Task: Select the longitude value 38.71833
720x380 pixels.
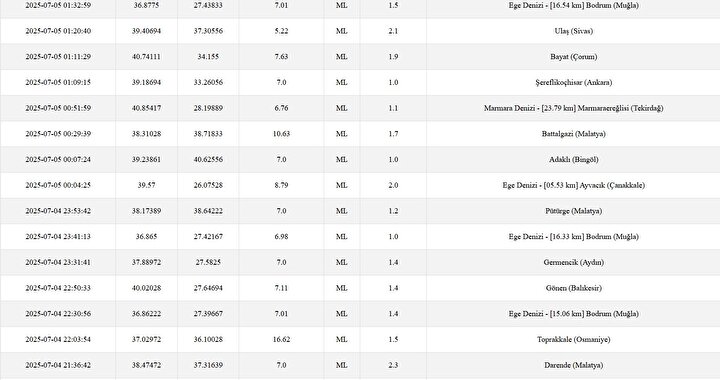Action: 208,134
